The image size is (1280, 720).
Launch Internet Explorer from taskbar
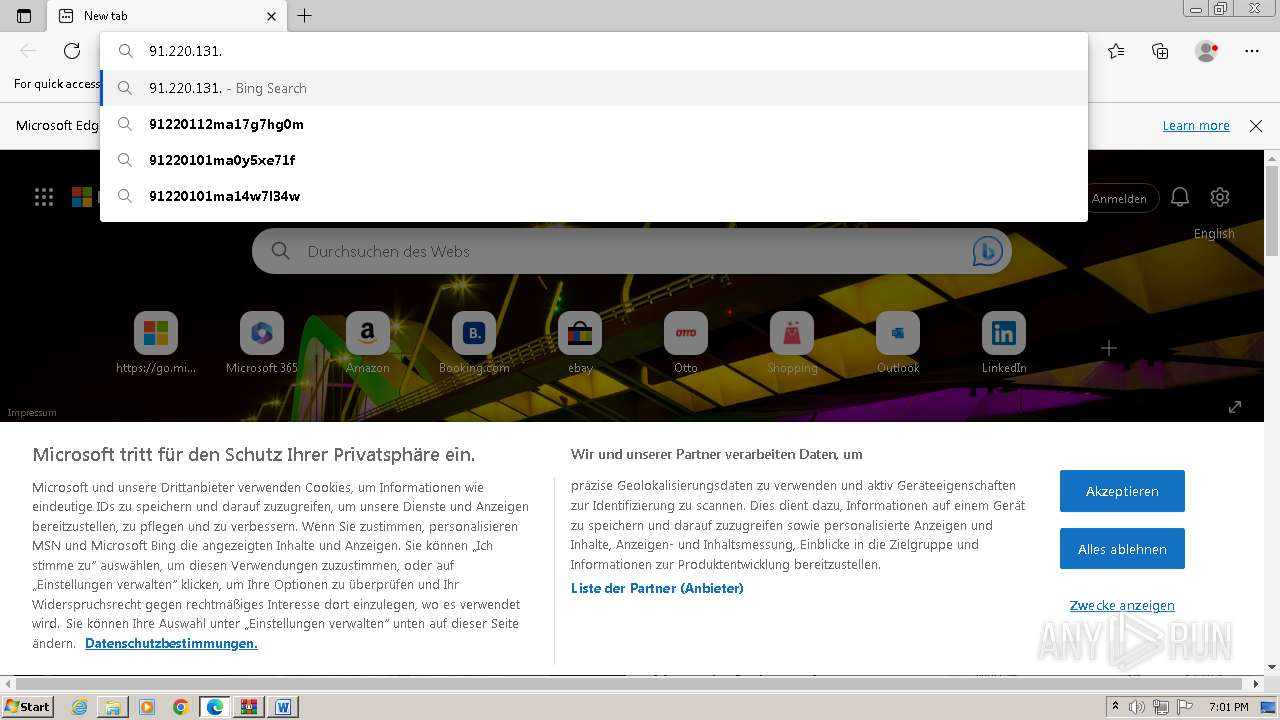(79, 707)
